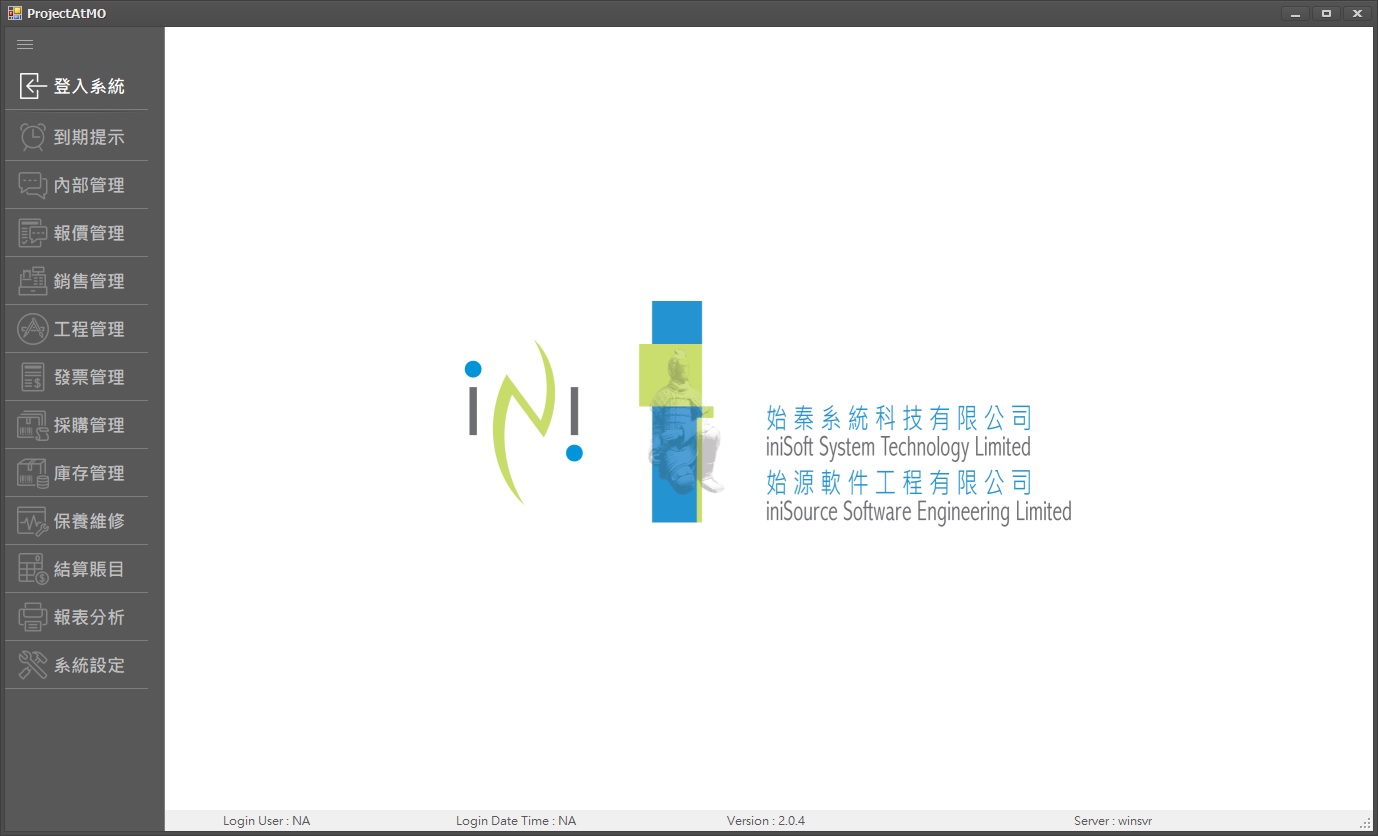The image size is (1378, 836).
Task: Click the 報價管理 quotation icon
Action: click(x=32, y=233)
